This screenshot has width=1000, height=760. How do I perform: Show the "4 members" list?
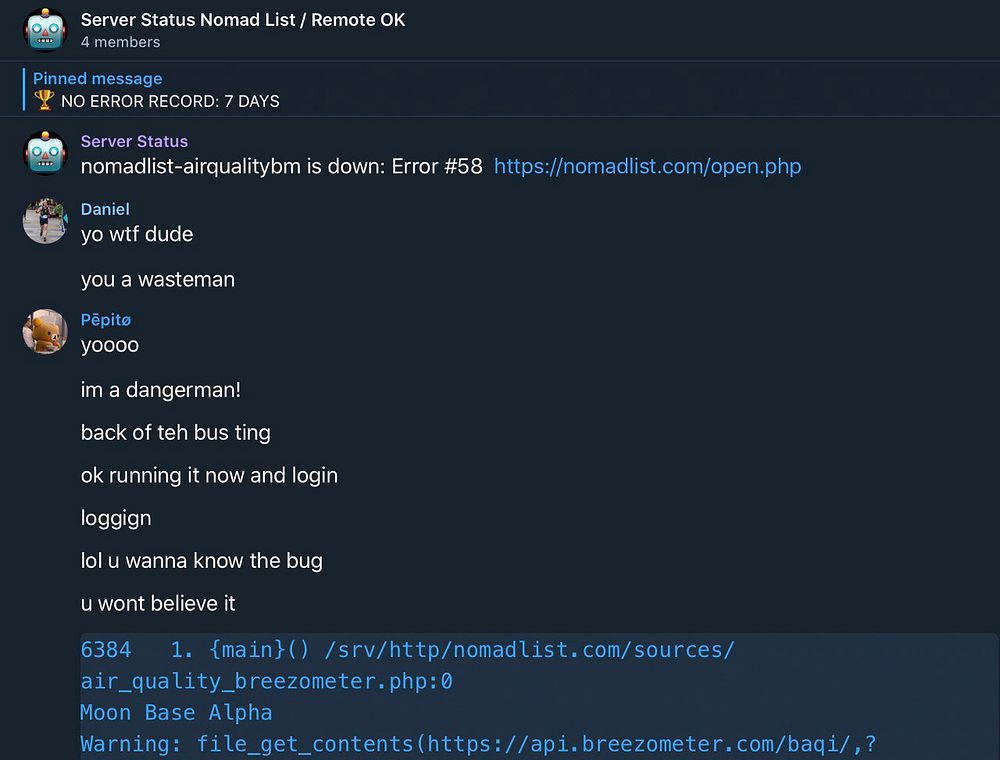click(x=120, y=42)
